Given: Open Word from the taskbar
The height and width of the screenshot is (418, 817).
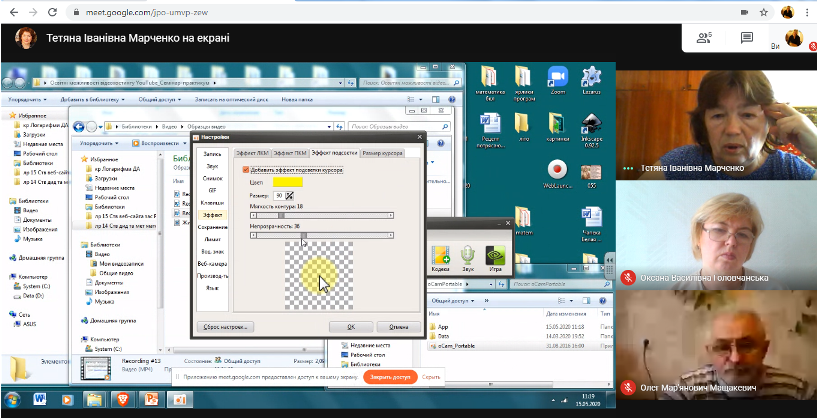Looking at the screenshot, I should (40, 400).
